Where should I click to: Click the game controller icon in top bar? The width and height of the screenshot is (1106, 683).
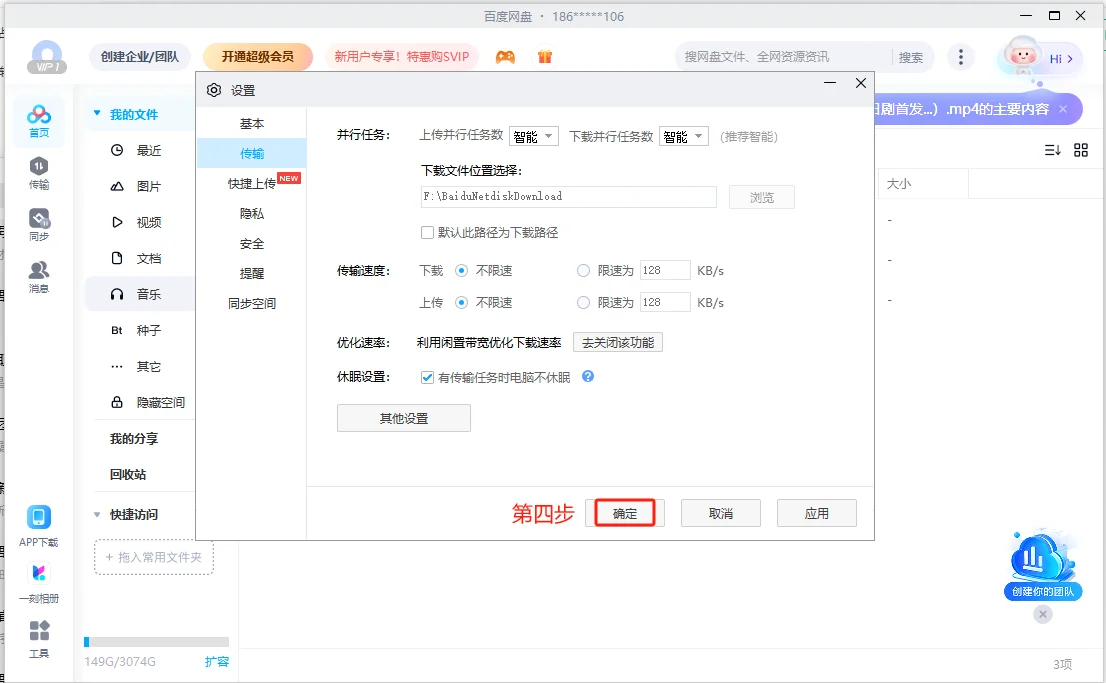tap(505, 57)
